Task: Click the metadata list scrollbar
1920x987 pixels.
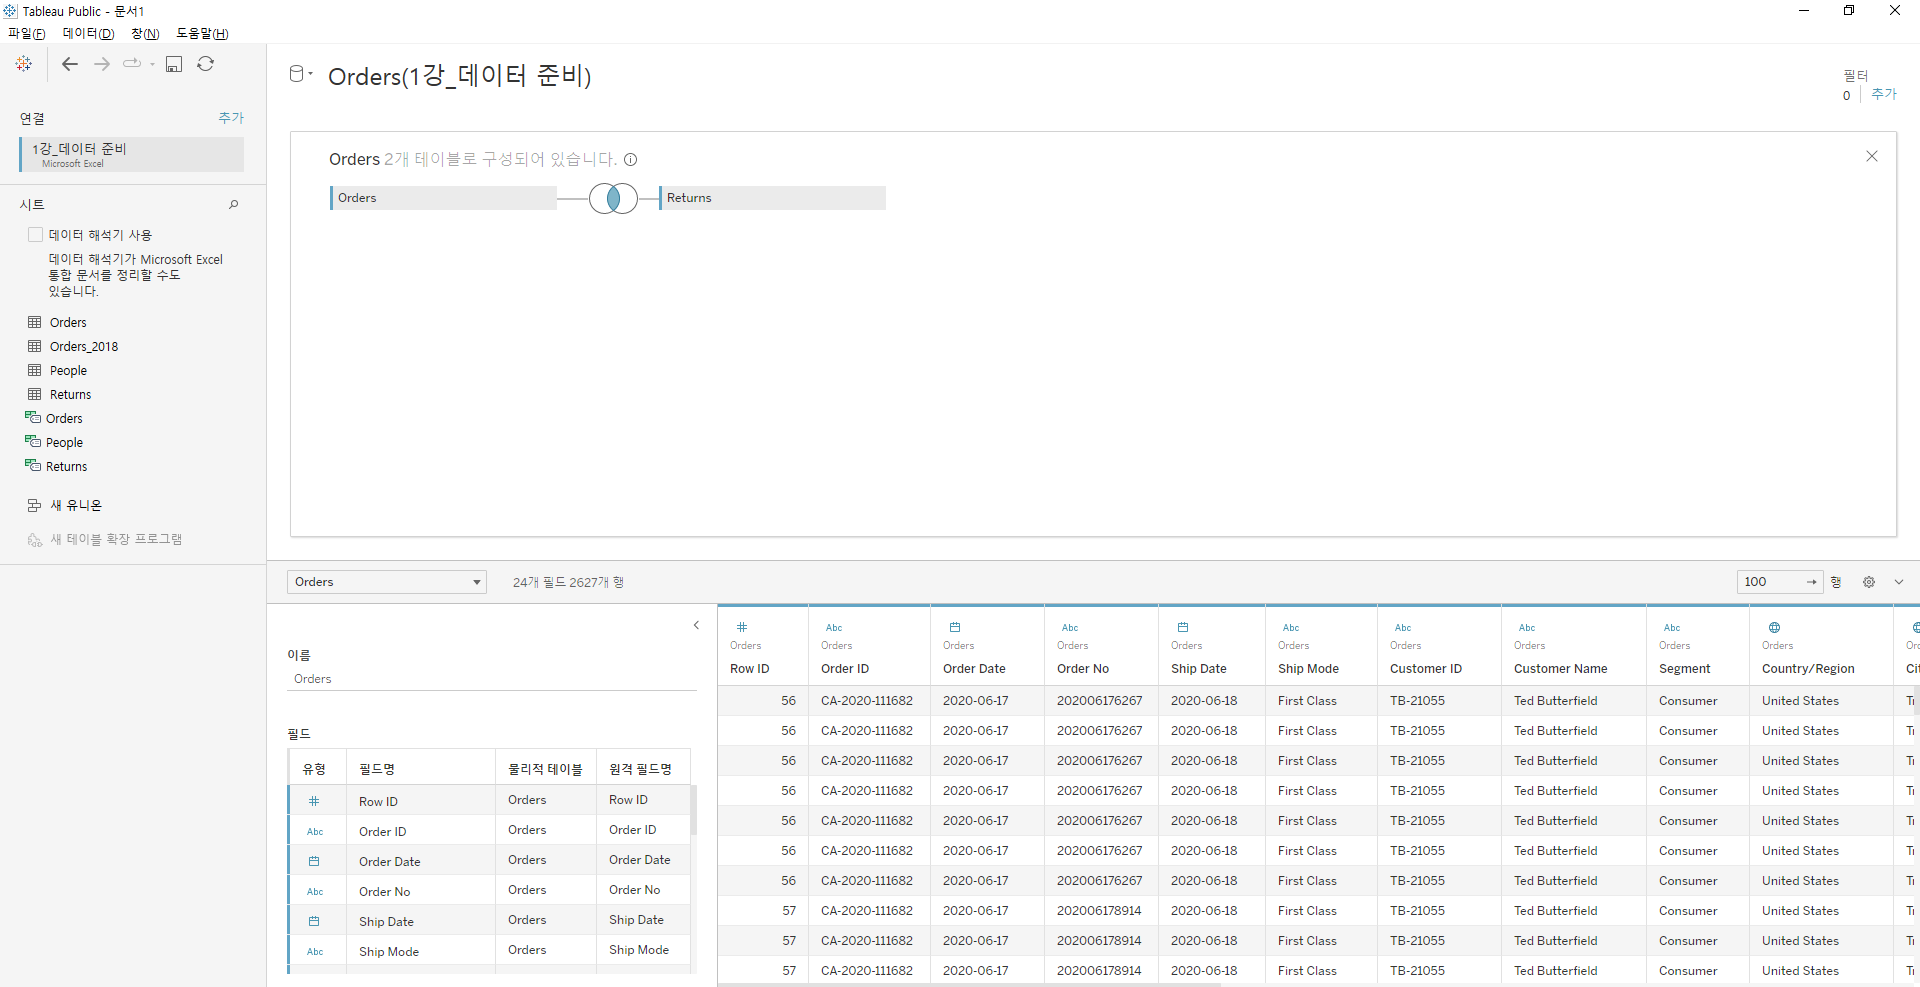Action: tap(693, 810)
